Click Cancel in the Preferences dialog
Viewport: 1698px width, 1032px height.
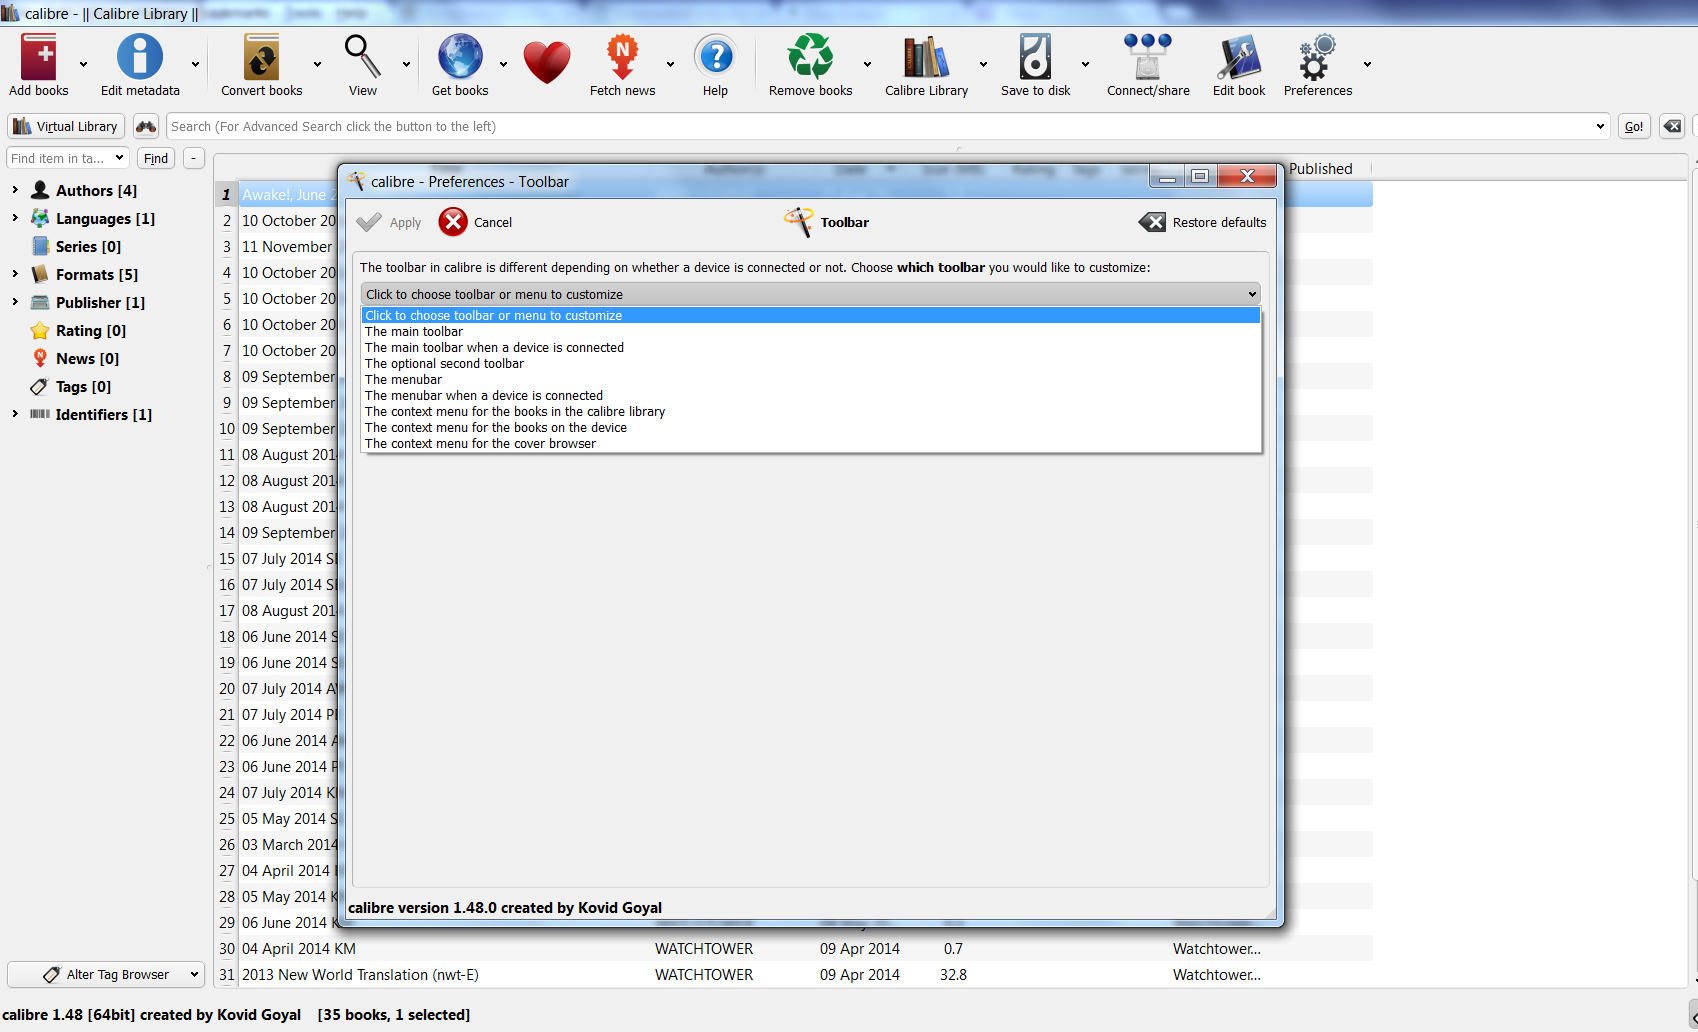(x=475, y=222)
